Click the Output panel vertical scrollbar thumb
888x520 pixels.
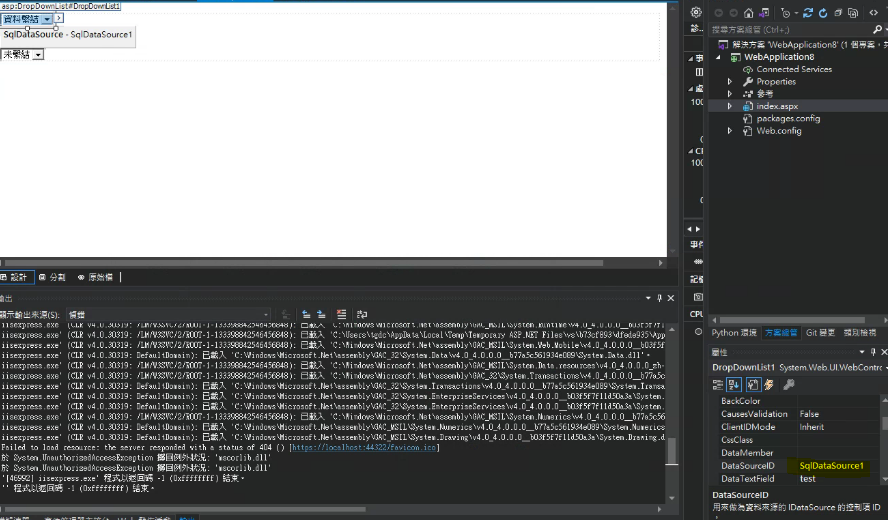click(672, 451)
